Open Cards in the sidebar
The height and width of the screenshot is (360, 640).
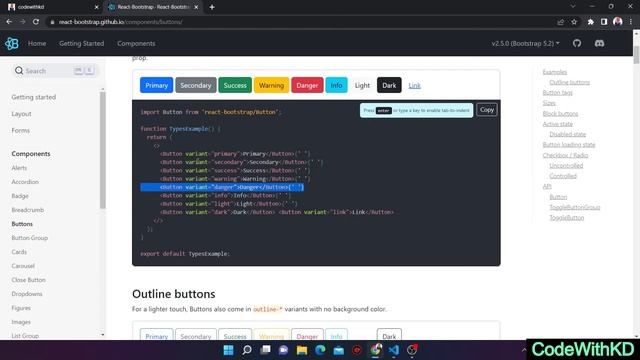pyautogui.click(x=19, y=252)
